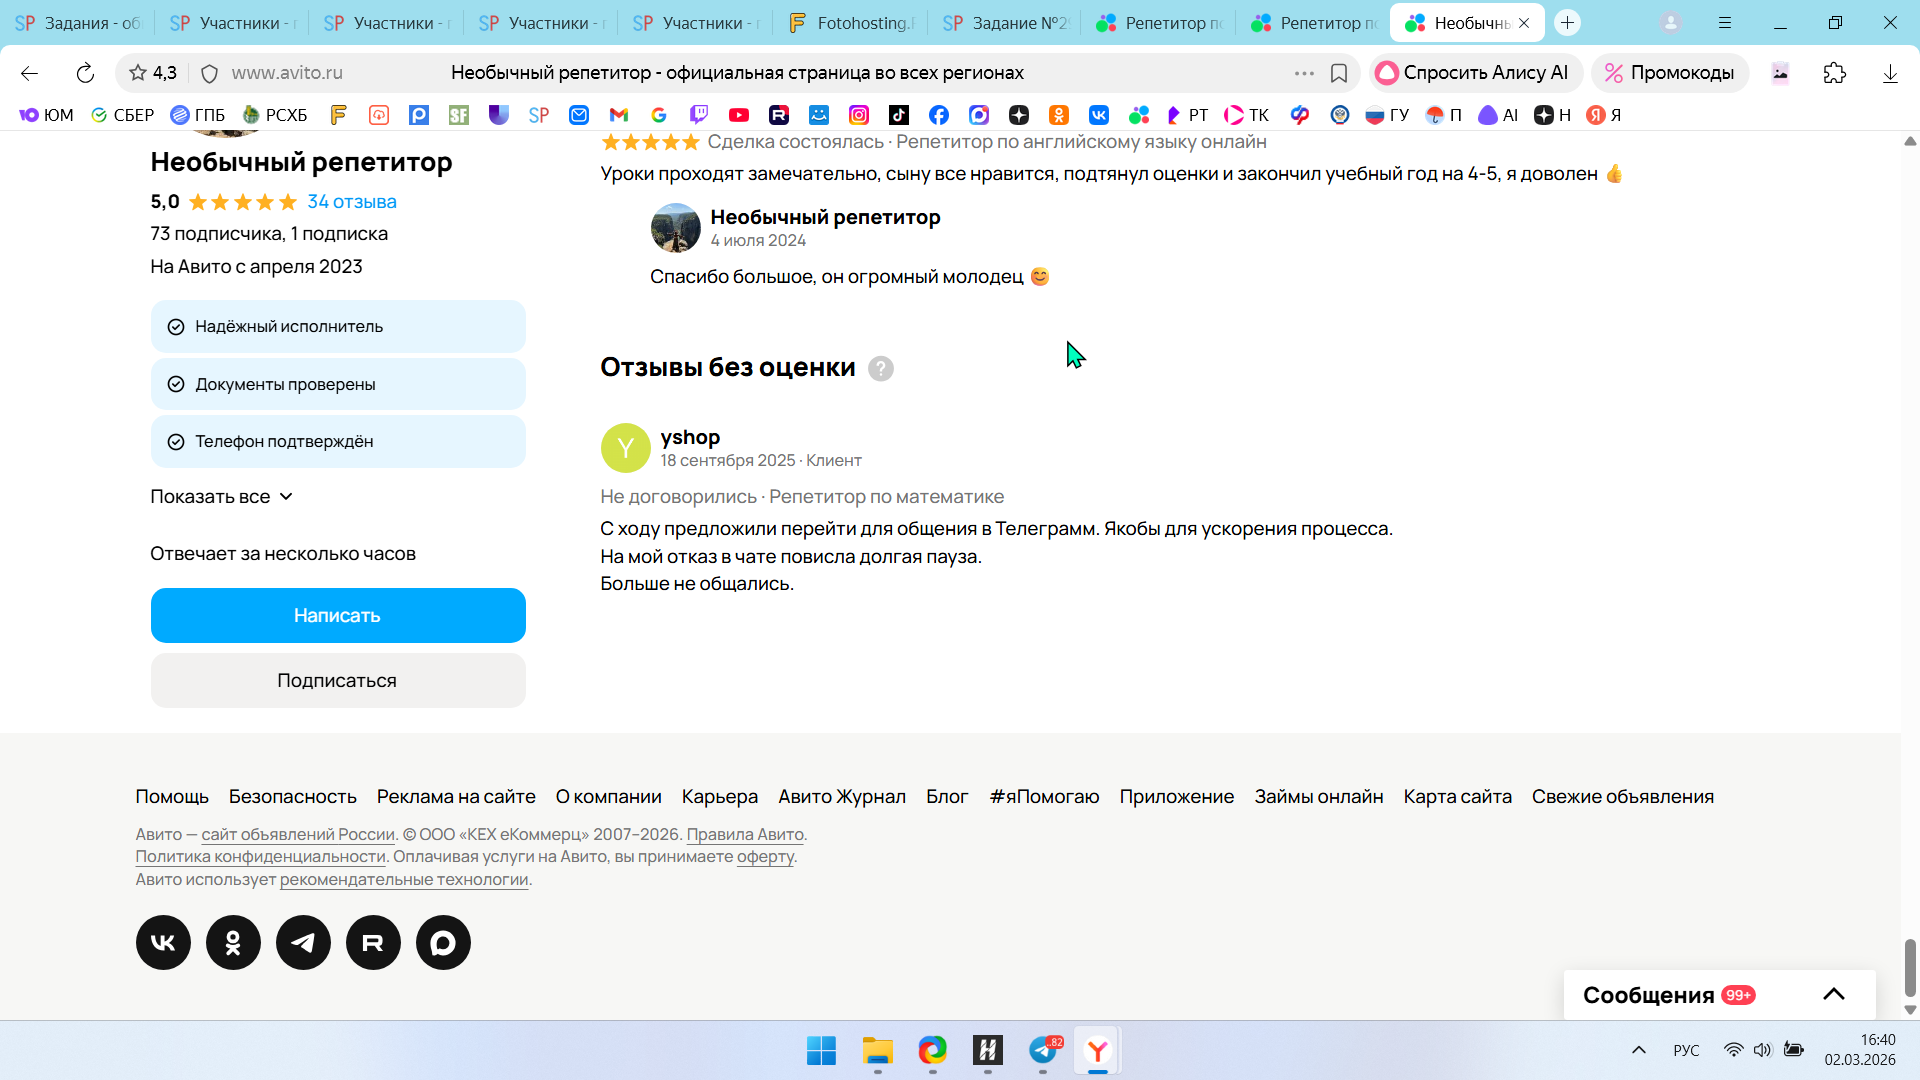Bookmark this page with the bookmark icon
This screenshot has height=1080, width=1920.
[1339, 73]
